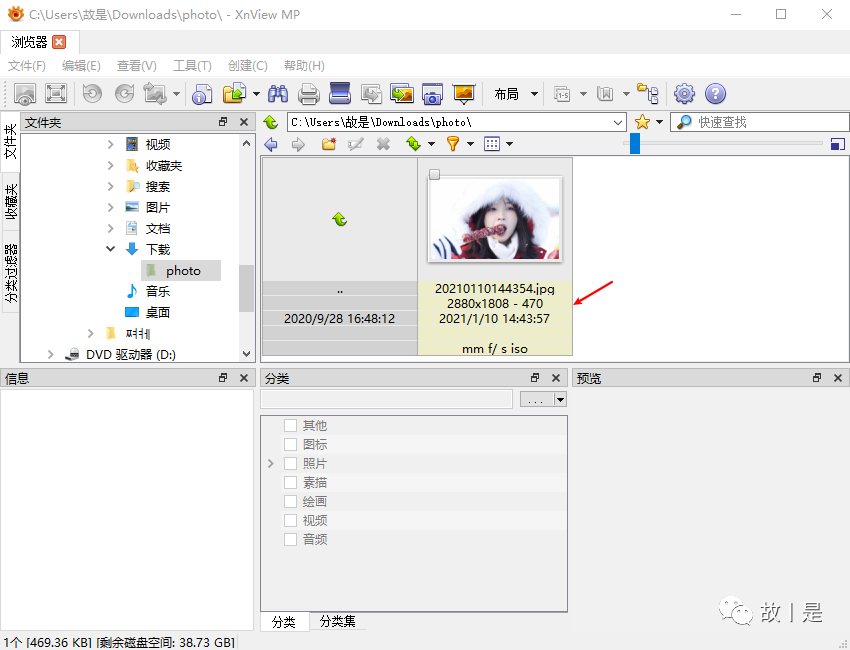Open the address path dropdown
The width and height of the screenshot is (850, 650).
618,122
